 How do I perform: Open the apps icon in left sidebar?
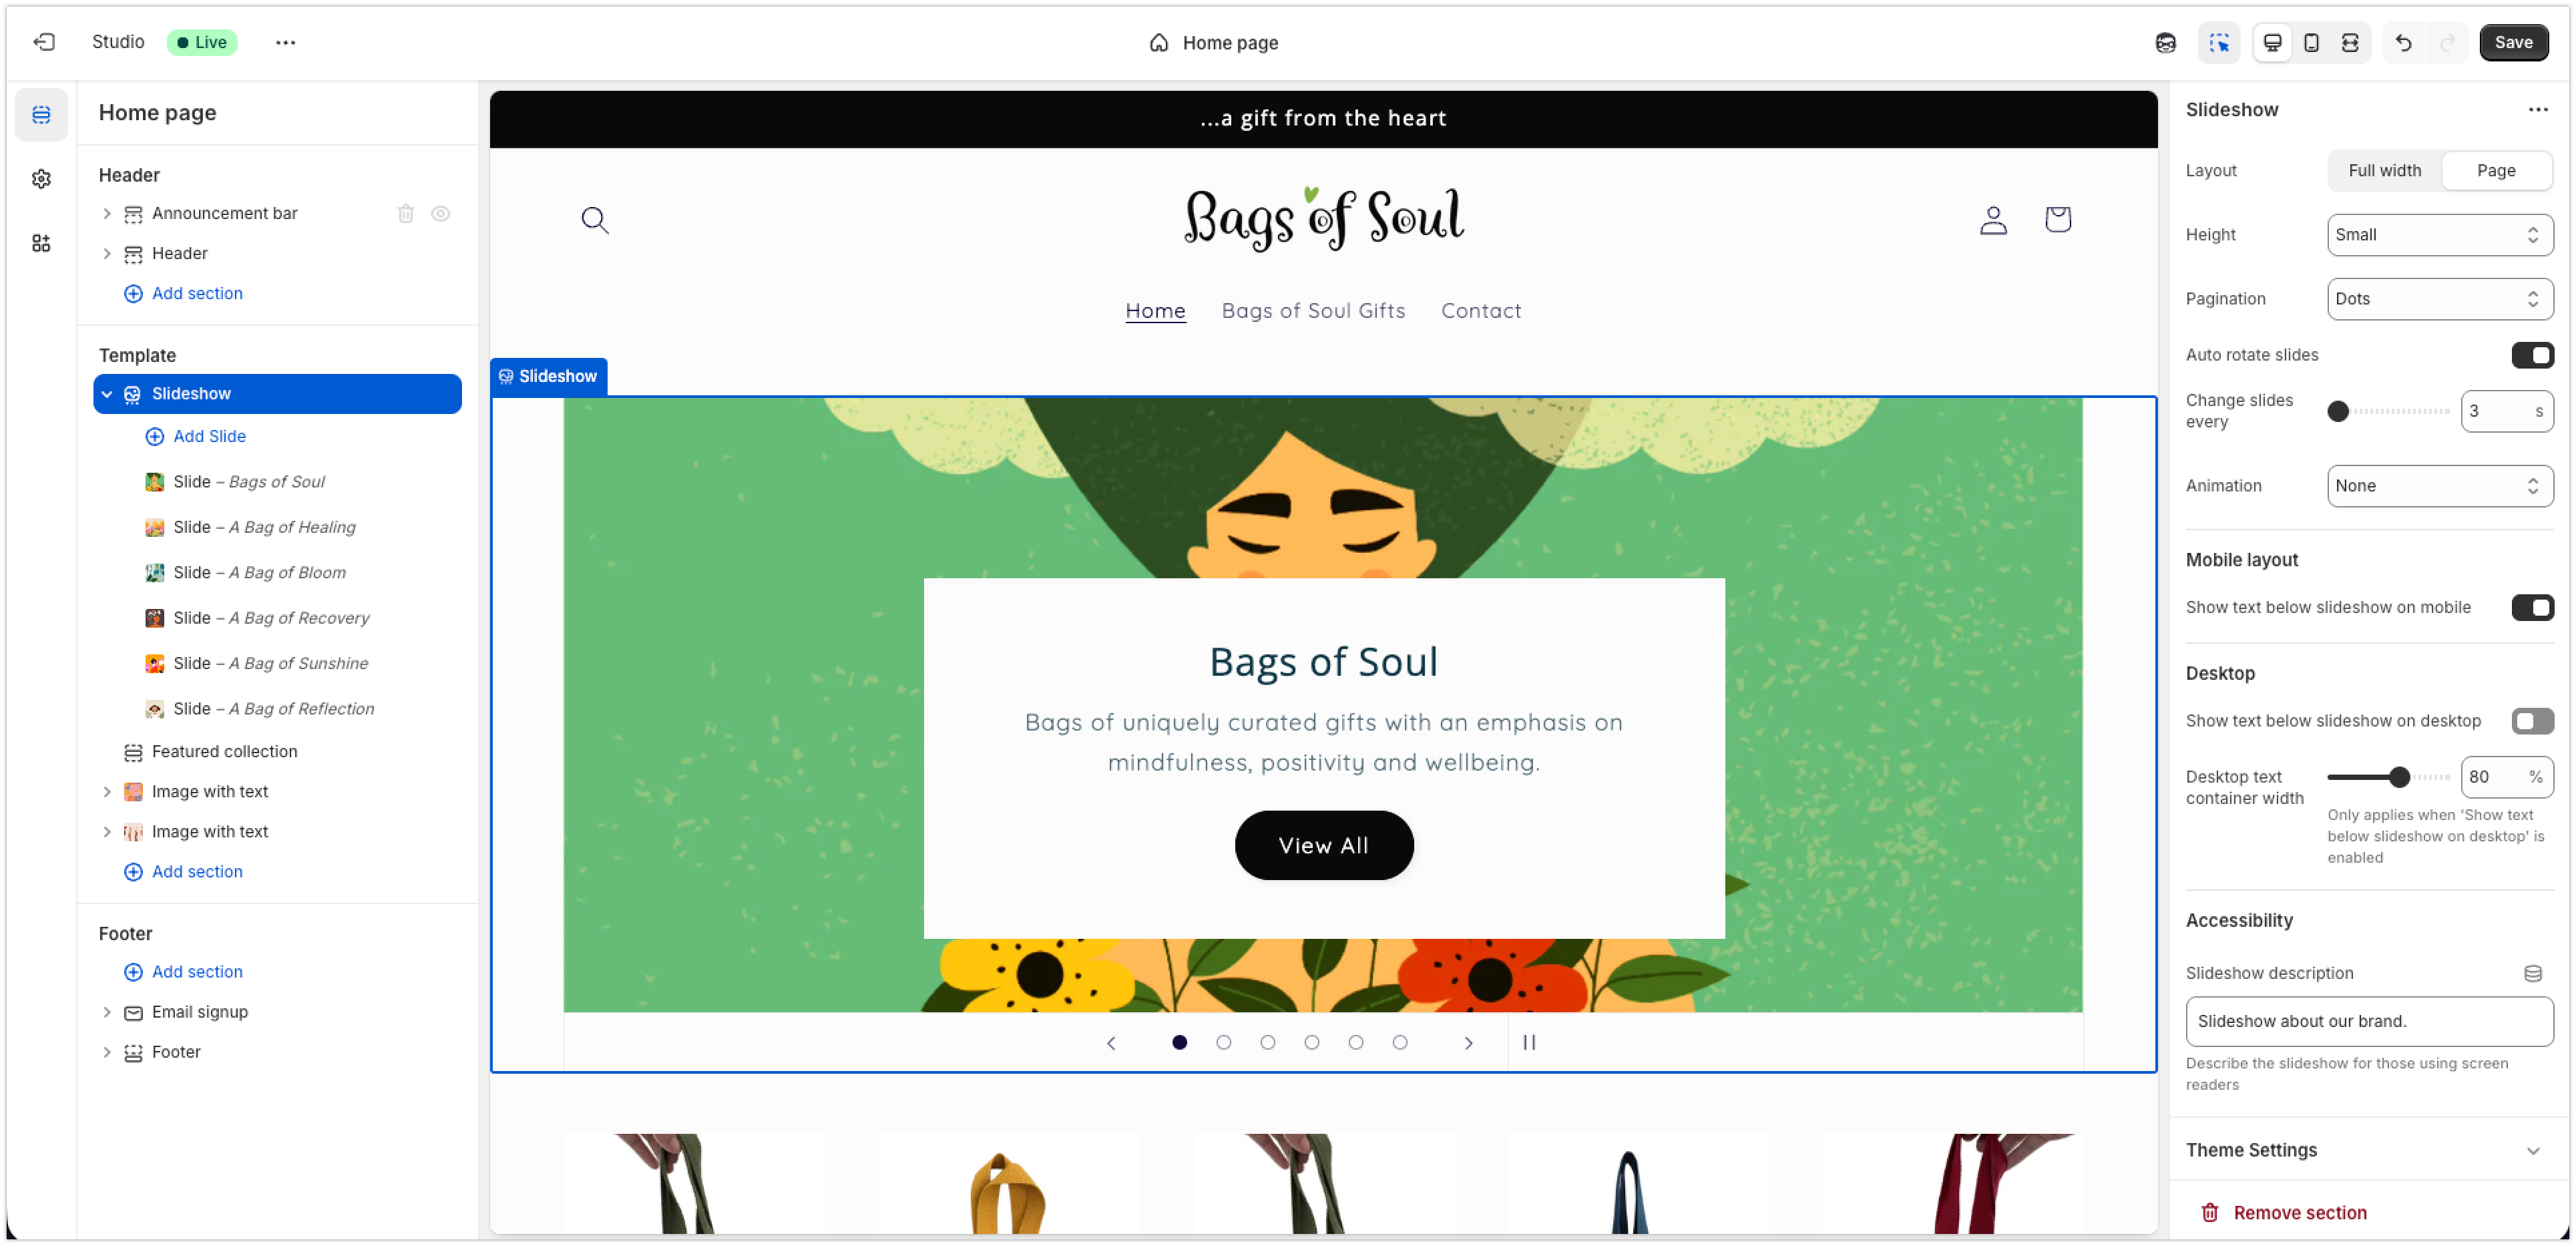point(41,243)
